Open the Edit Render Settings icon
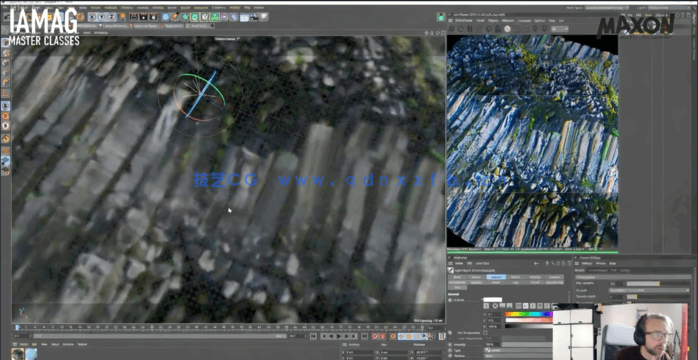 153,17
